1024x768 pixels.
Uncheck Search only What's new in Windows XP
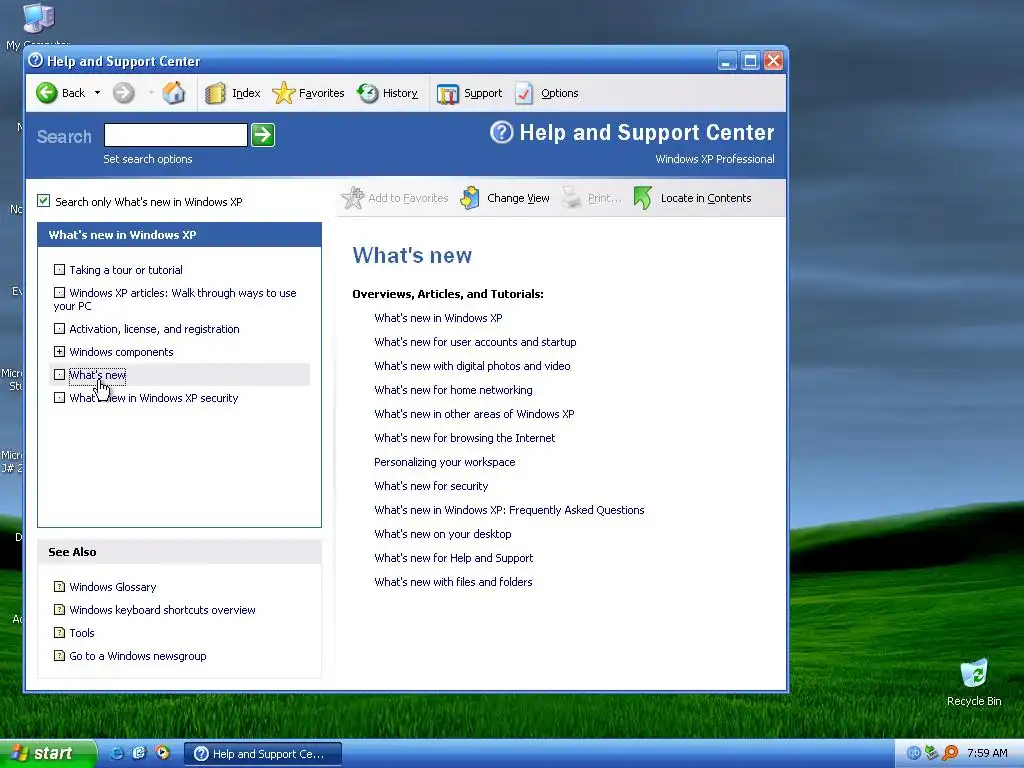[44, 201]
